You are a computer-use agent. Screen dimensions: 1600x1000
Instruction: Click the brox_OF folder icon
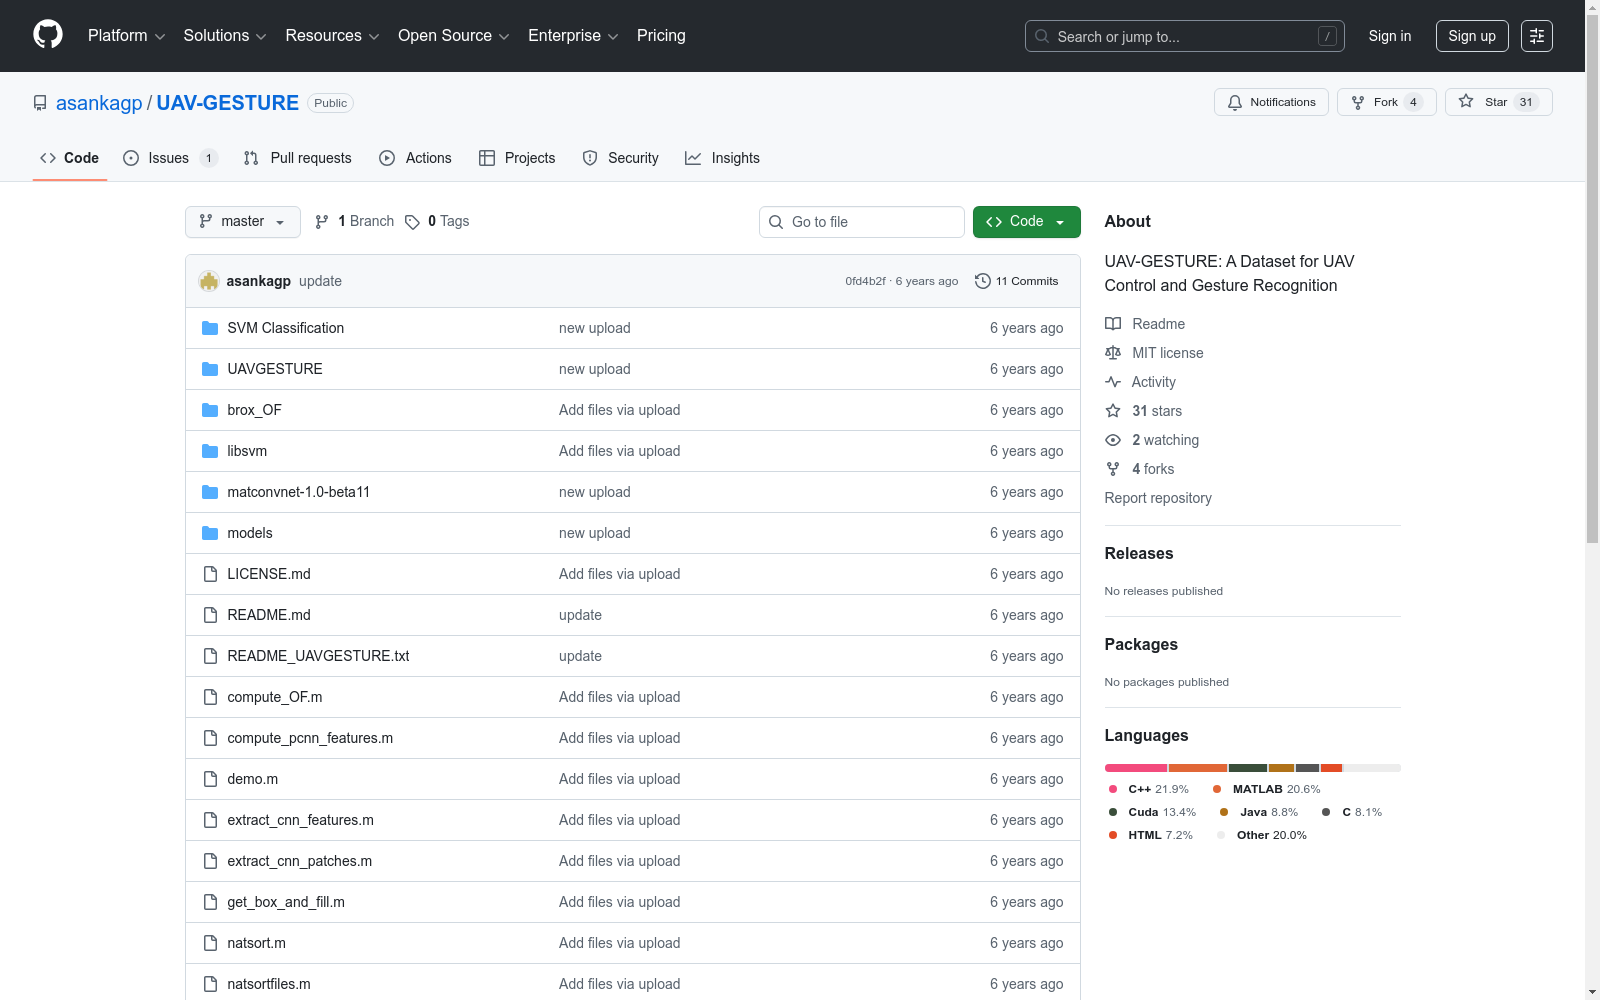coord(210,410)
